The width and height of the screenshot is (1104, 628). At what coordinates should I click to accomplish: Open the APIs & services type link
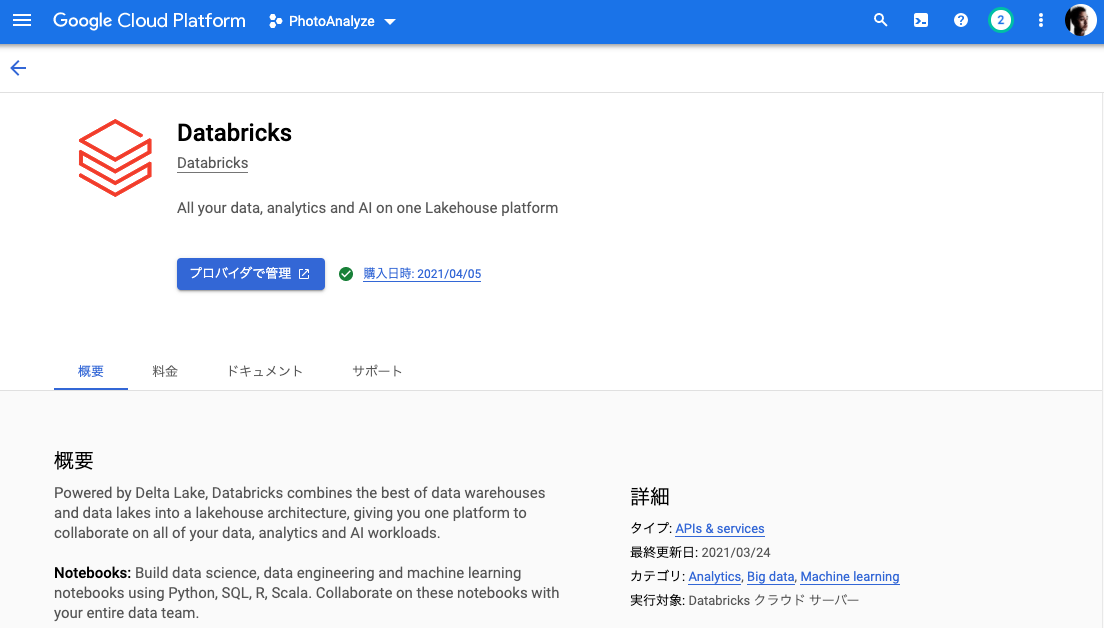(720, 529)
